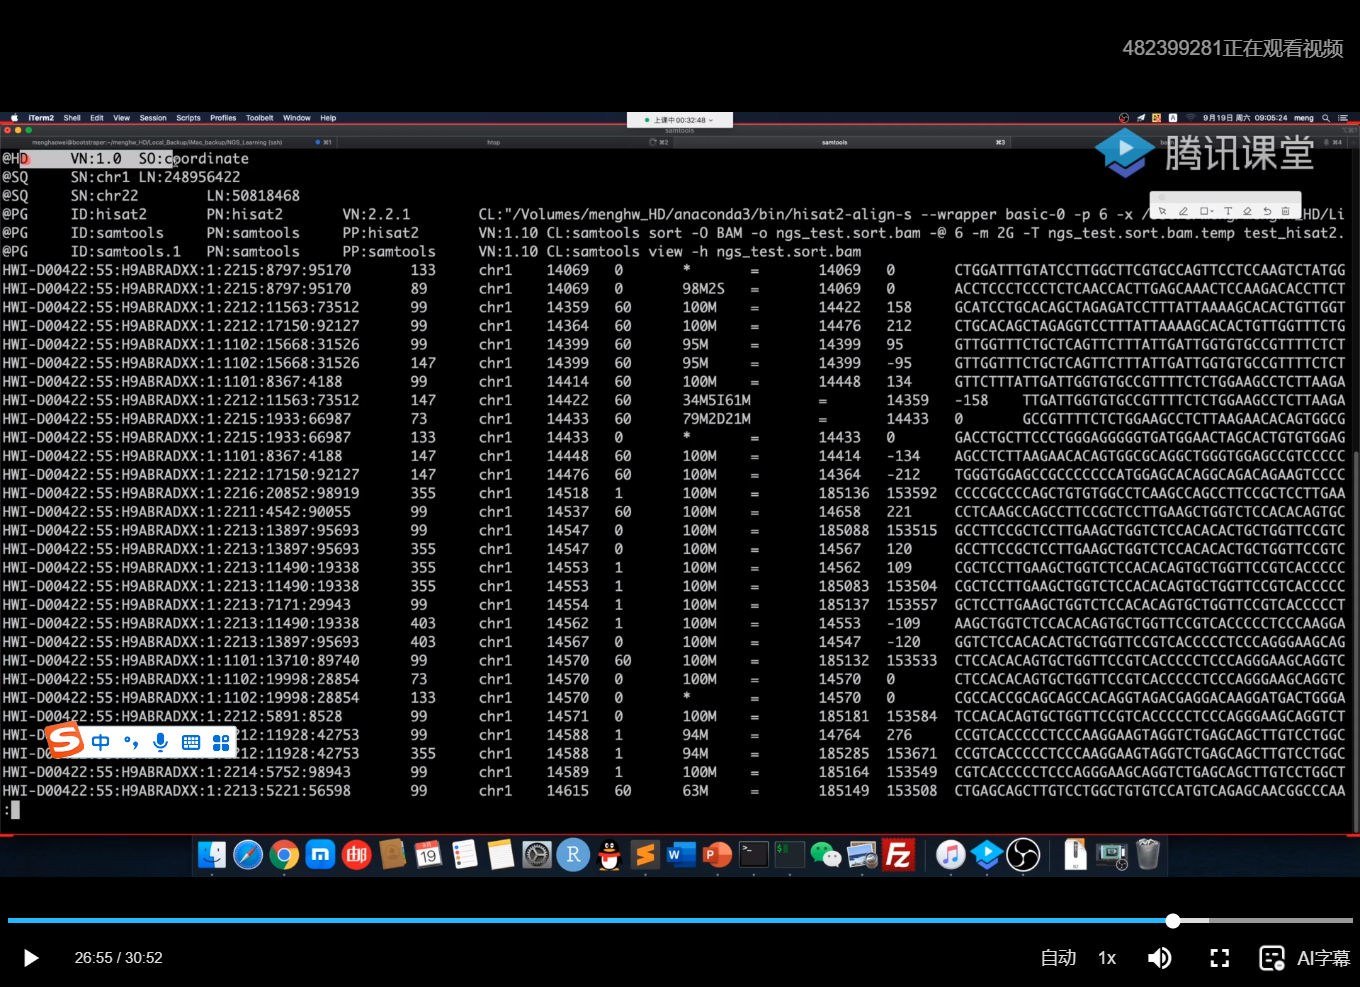Switch to the NGS_Learning ssh tab
This screenshot has height=987, width=1360.
[170, 142]
